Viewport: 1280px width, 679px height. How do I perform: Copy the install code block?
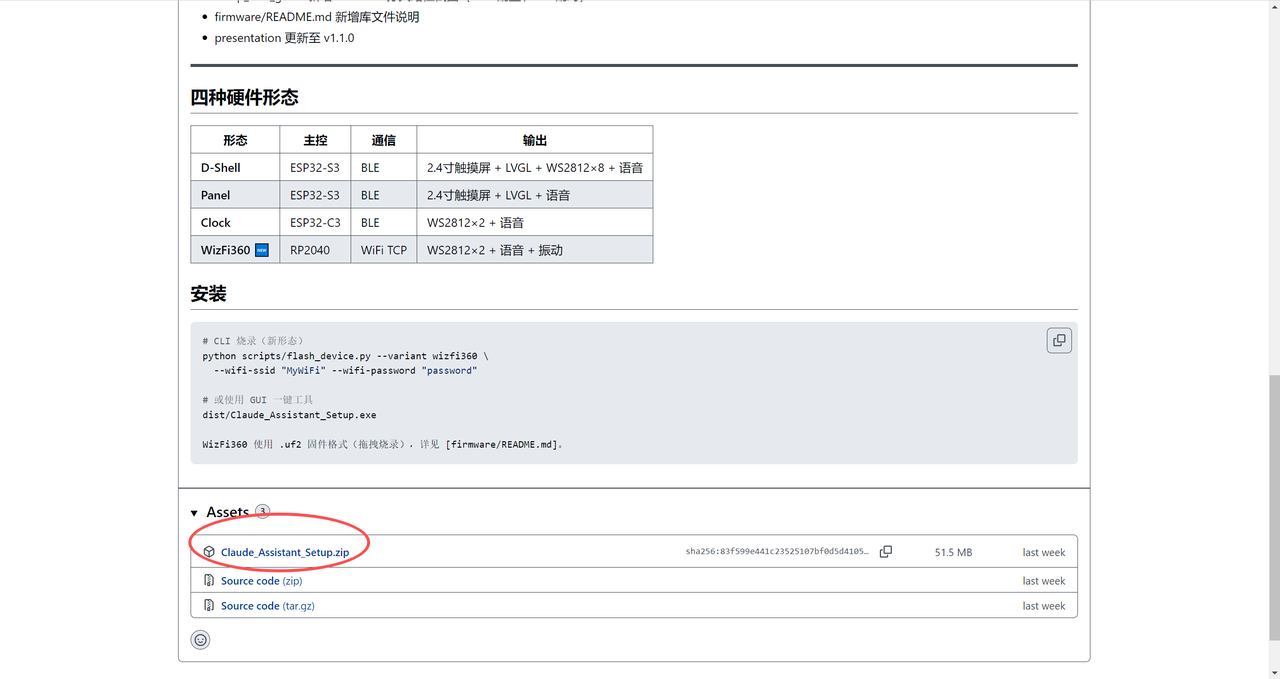click(1059, 340)
